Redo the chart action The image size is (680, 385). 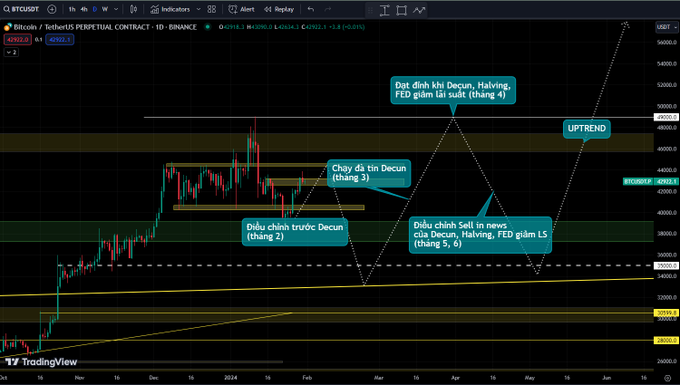click(x=327, y=9)
